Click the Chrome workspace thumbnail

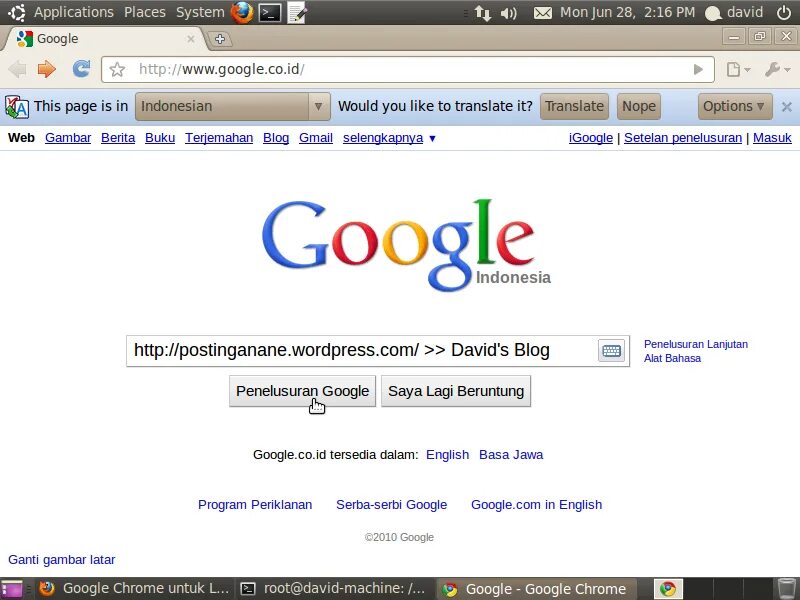pyautogui.click(x=668, y=589)
